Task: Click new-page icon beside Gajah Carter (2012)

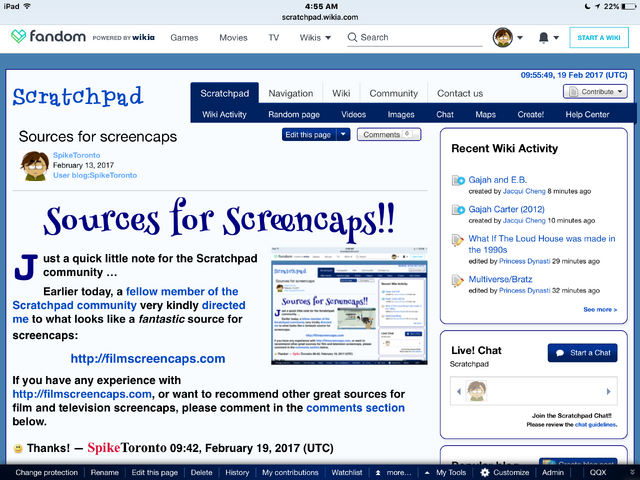Action: pos(458,209)
